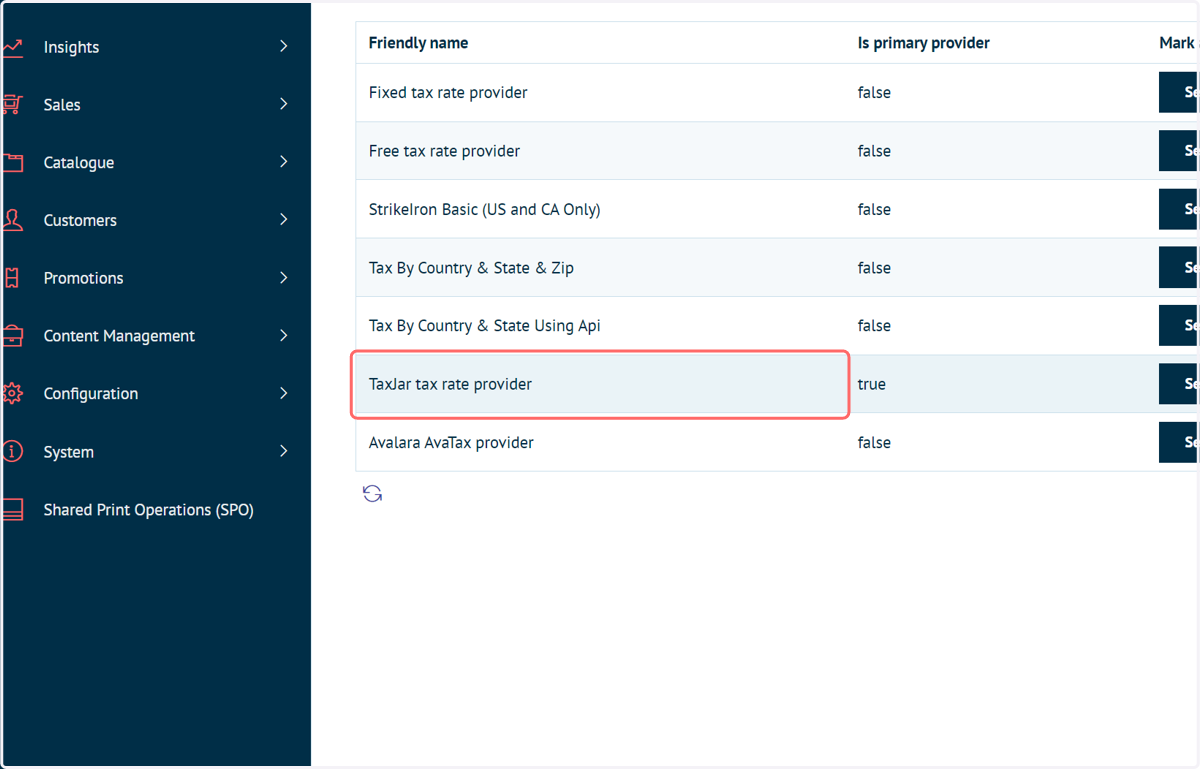Image resolution: width=1200 pixels, height=769 pixels.
Task: Click the button in Fixed tax rate provider row
Action: [x=1179, y=92]
